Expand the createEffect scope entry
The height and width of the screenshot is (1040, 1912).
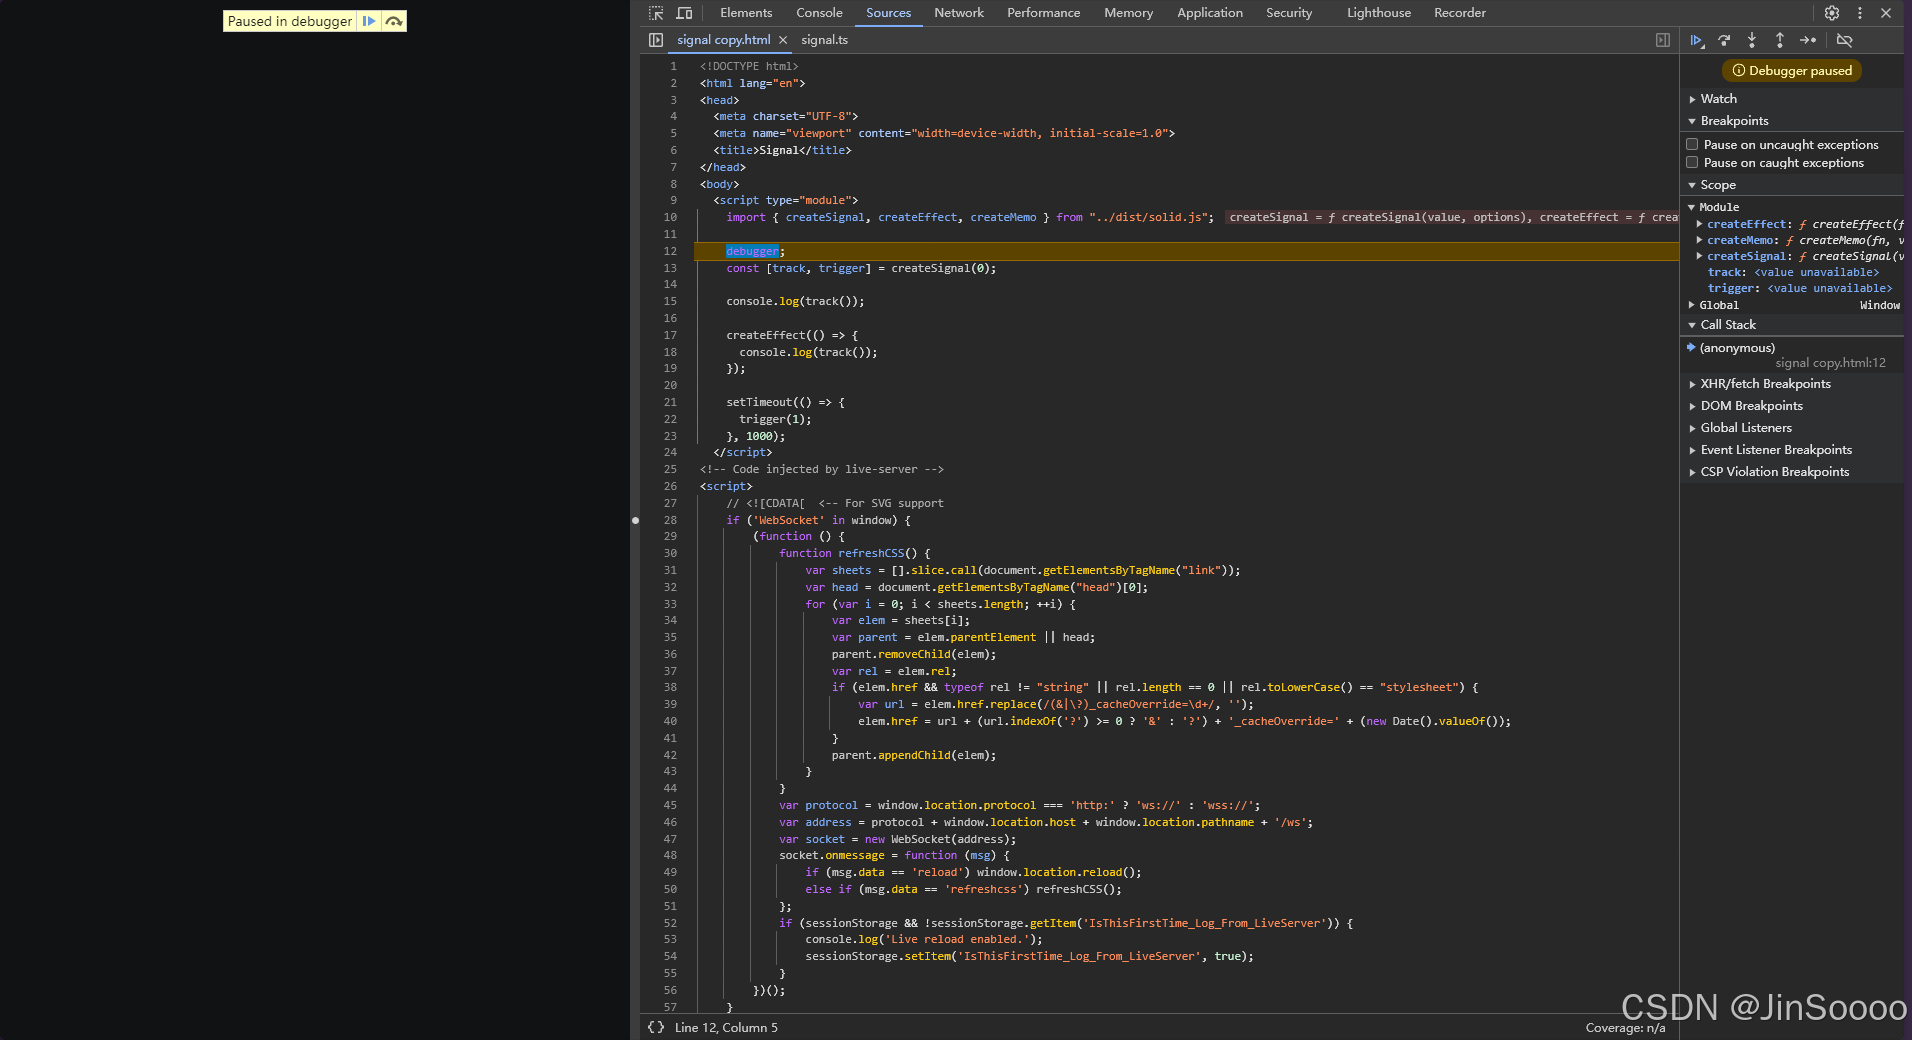(1699, 224)
